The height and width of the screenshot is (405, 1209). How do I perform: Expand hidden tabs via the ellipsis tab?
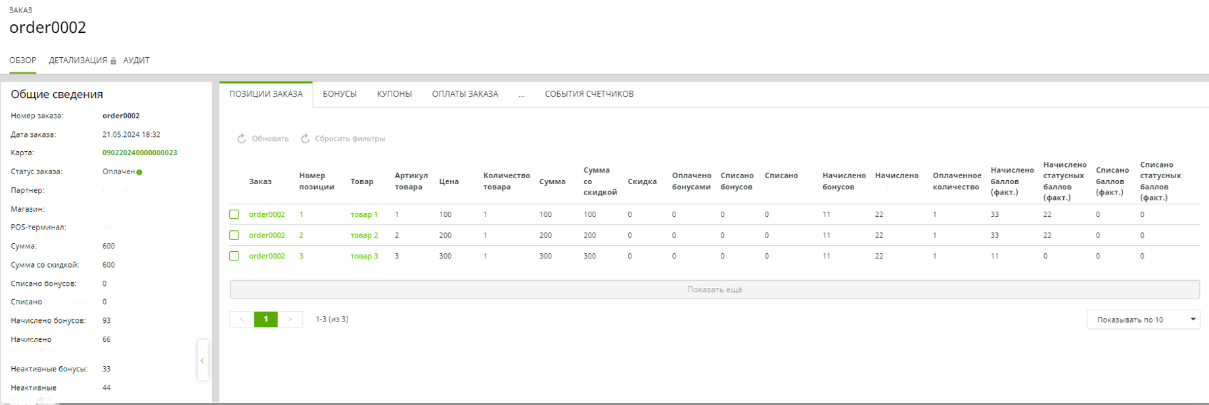click(521, 94)
